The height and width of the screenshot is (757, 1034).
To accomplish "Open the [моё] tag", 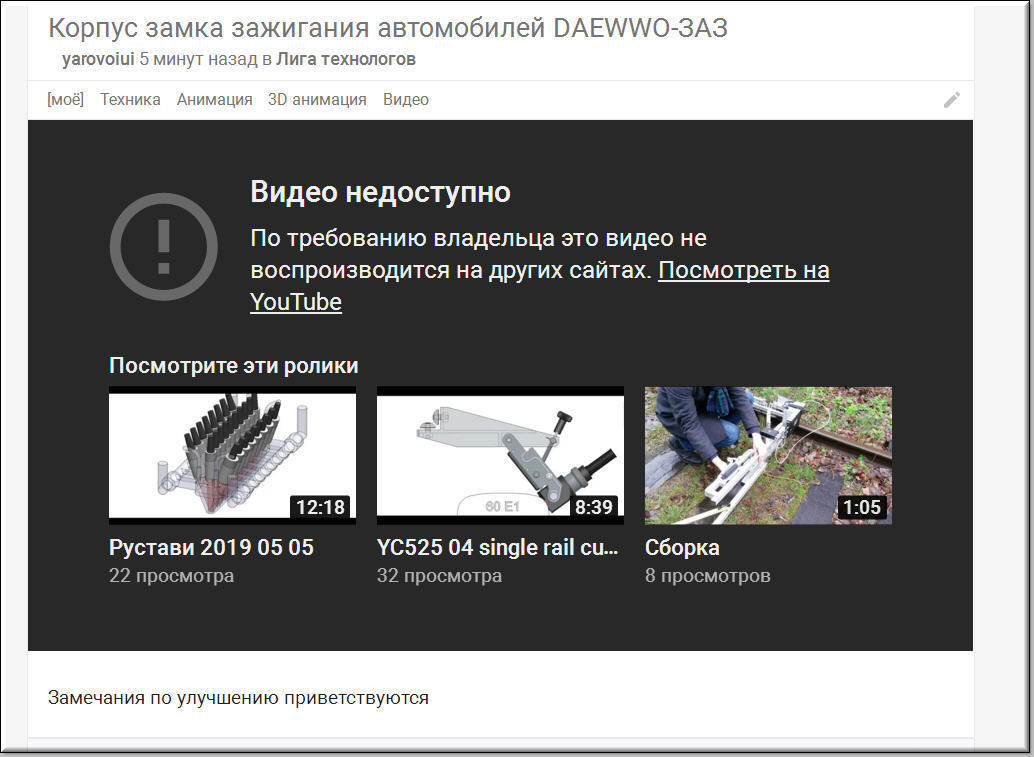I will click(66, 100).
